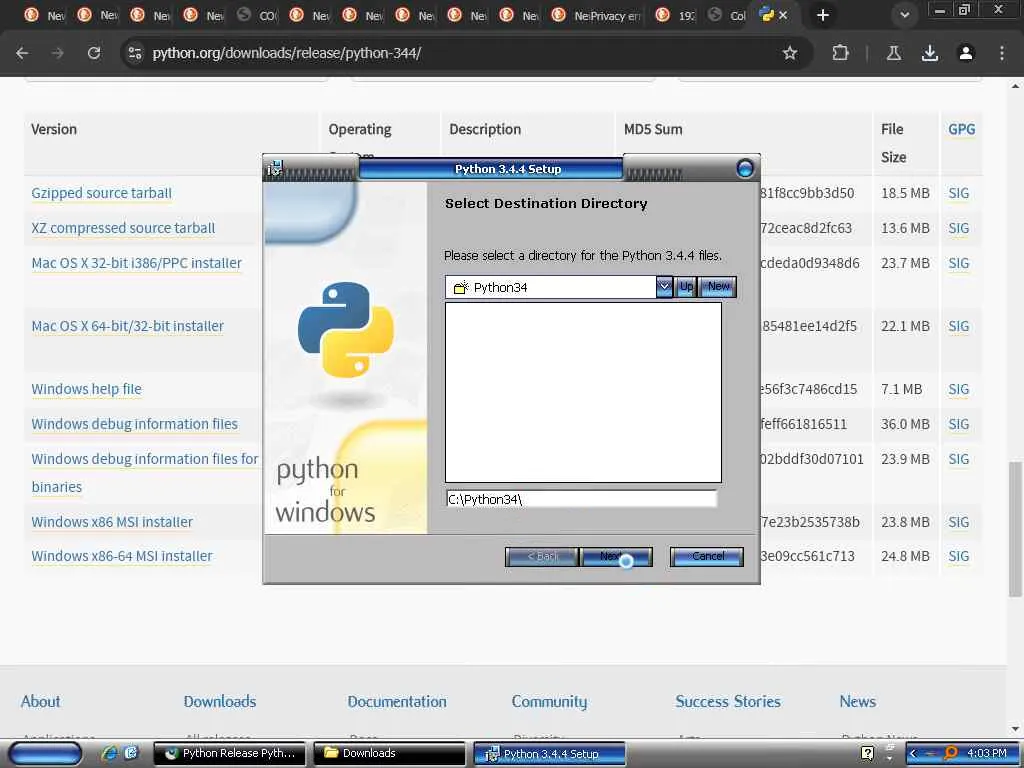Click SIG link in the 23.9 MB row
Image resolution: width=1024 pixels, height=768 pixels.
959,459
